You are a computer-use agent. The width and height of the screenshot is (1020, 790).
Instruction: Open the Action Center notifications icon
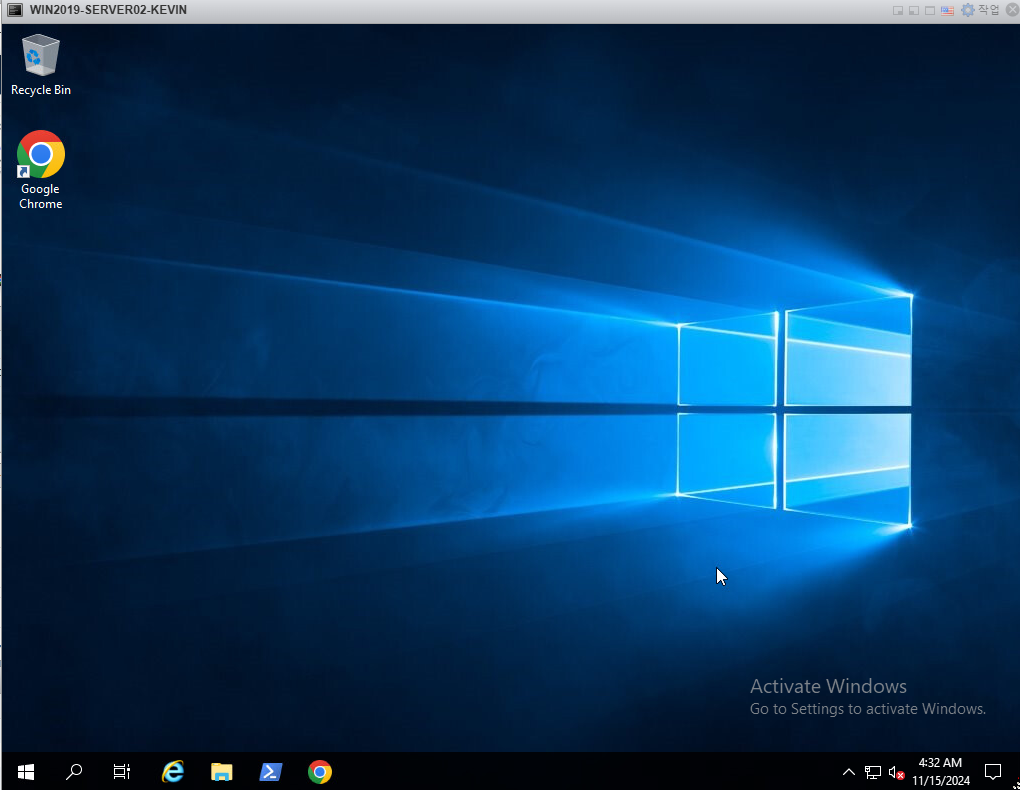(x=993, y=772)
